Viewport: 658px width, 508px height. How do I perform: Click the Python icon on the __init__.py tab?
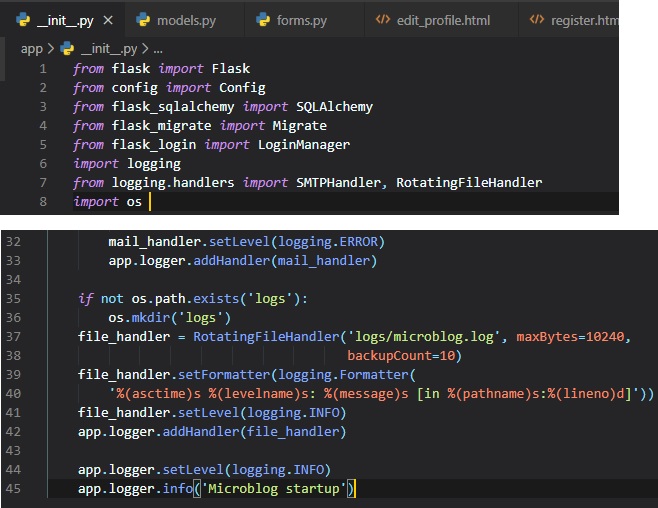23,20
